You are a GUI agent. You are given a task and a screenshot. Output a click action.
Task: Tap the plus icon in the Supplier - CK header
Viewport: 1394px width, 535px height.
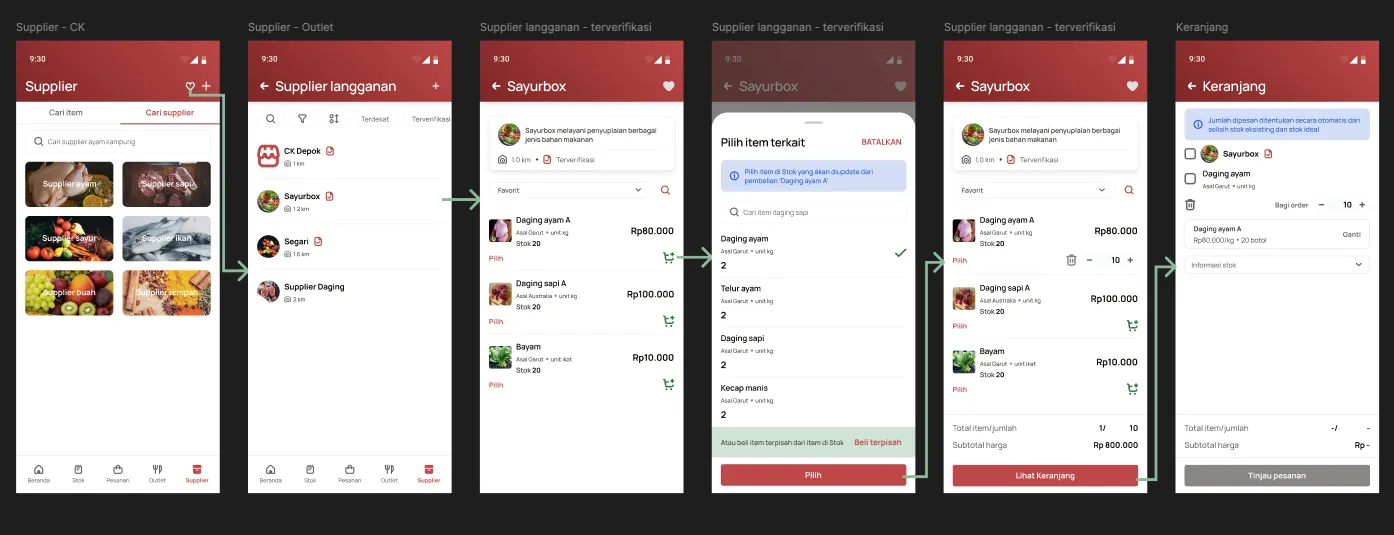pos(206,87)
